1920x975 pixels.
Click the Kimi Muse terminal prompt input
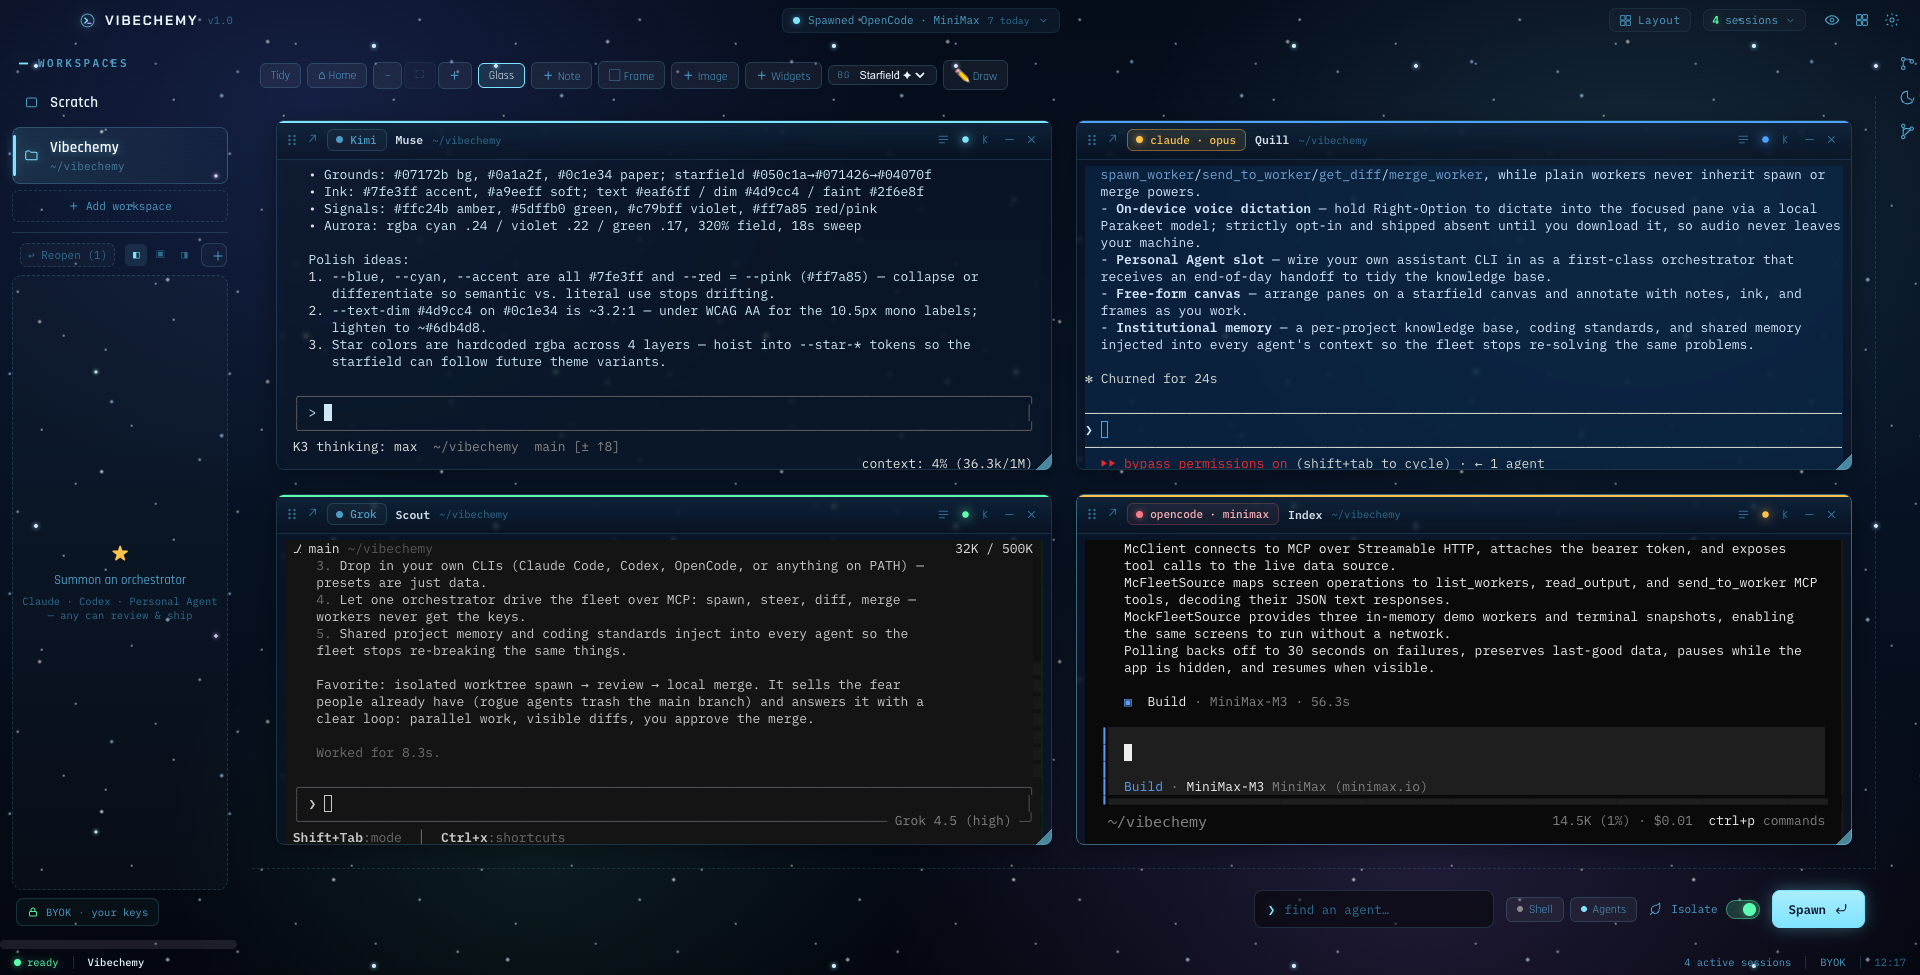[x=663, y=413]
